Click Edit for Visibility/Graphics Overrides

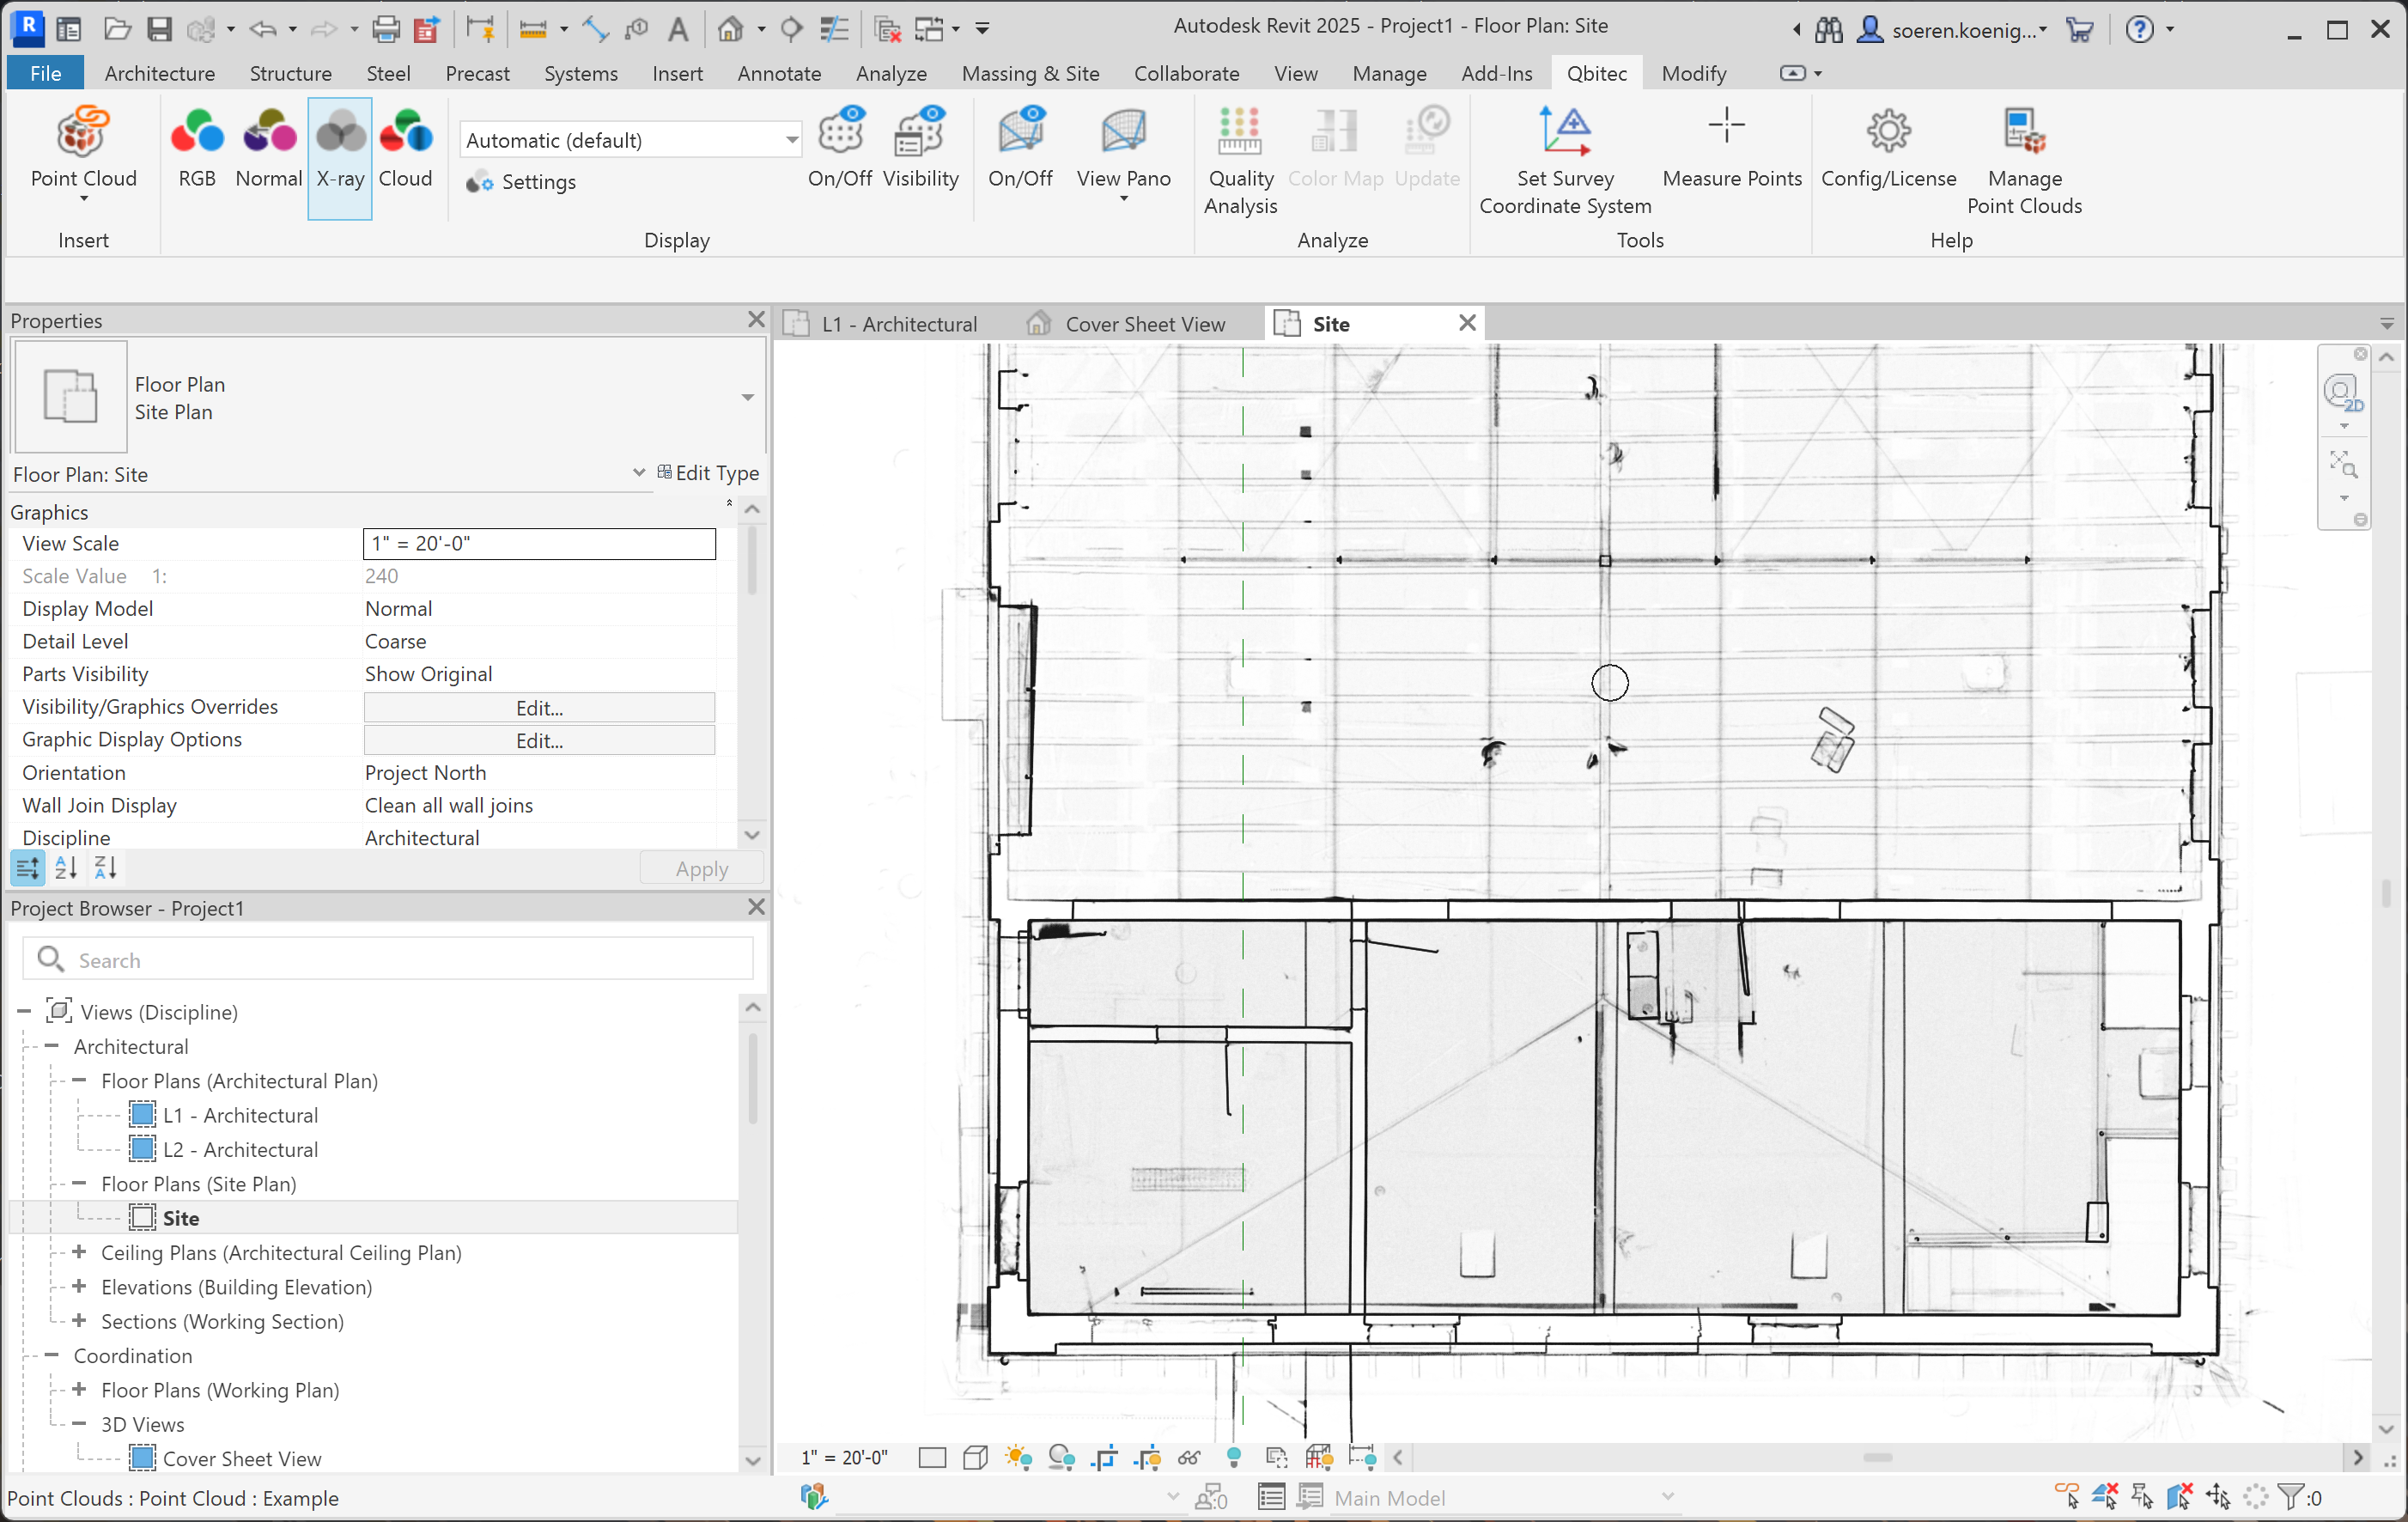539,708
